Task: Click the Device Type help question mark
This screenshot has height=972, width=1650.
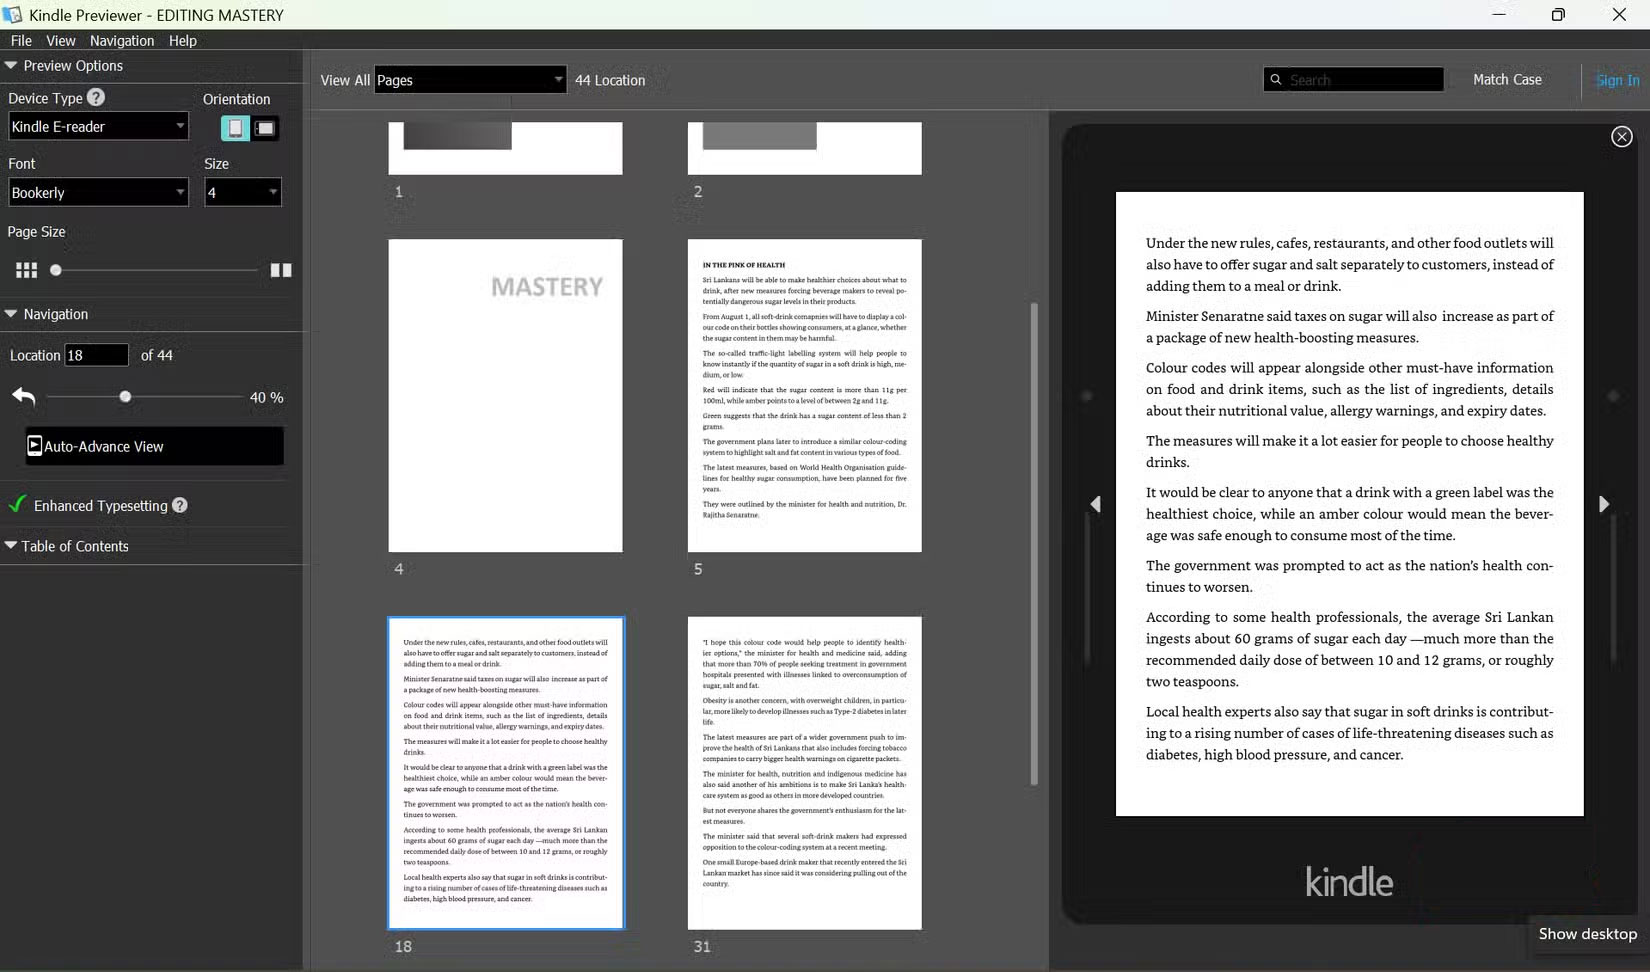Action: point(95,97)
